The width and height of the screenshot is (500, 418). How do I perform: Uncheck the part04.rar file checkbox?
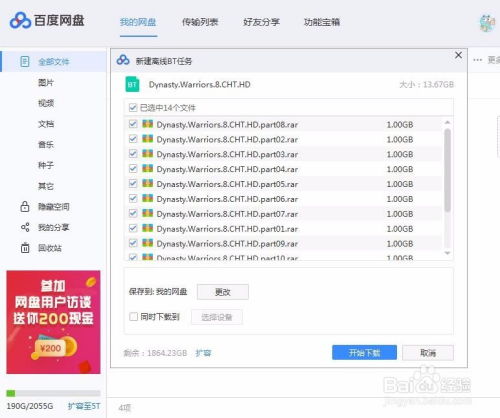click(133, 169)
